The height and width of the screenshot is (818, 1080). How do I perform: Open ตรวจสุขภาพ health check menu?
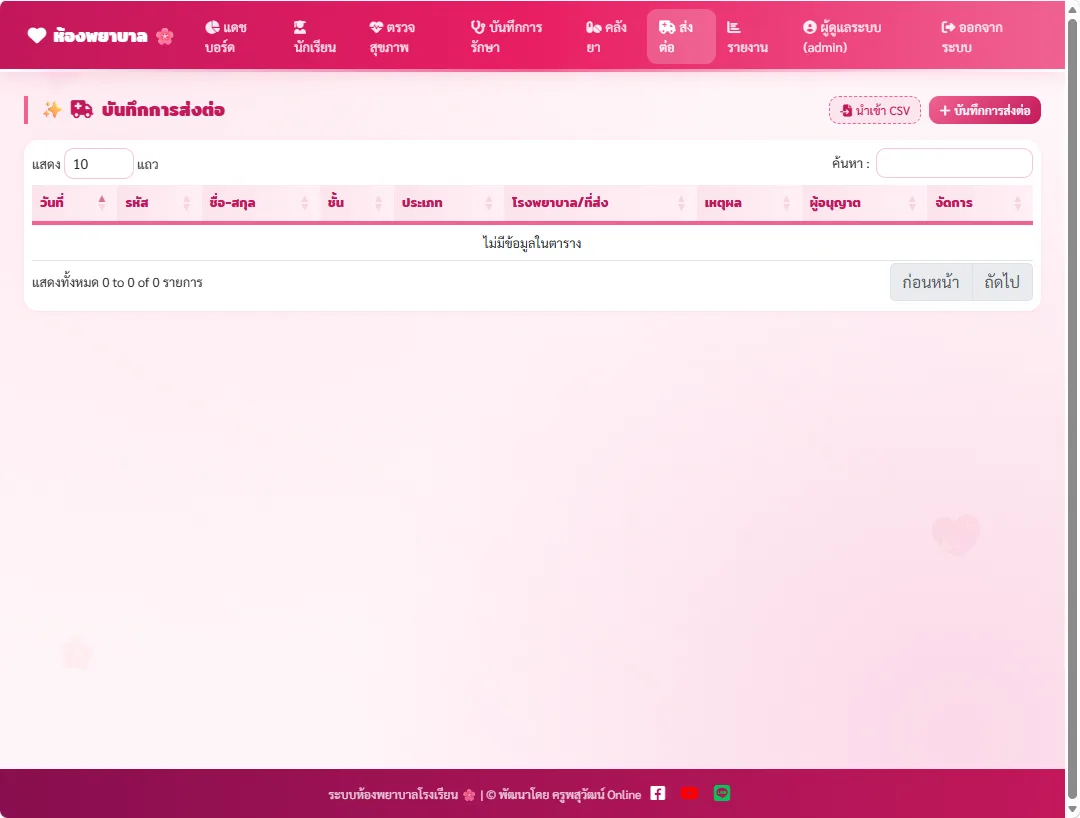coord(393,37)
